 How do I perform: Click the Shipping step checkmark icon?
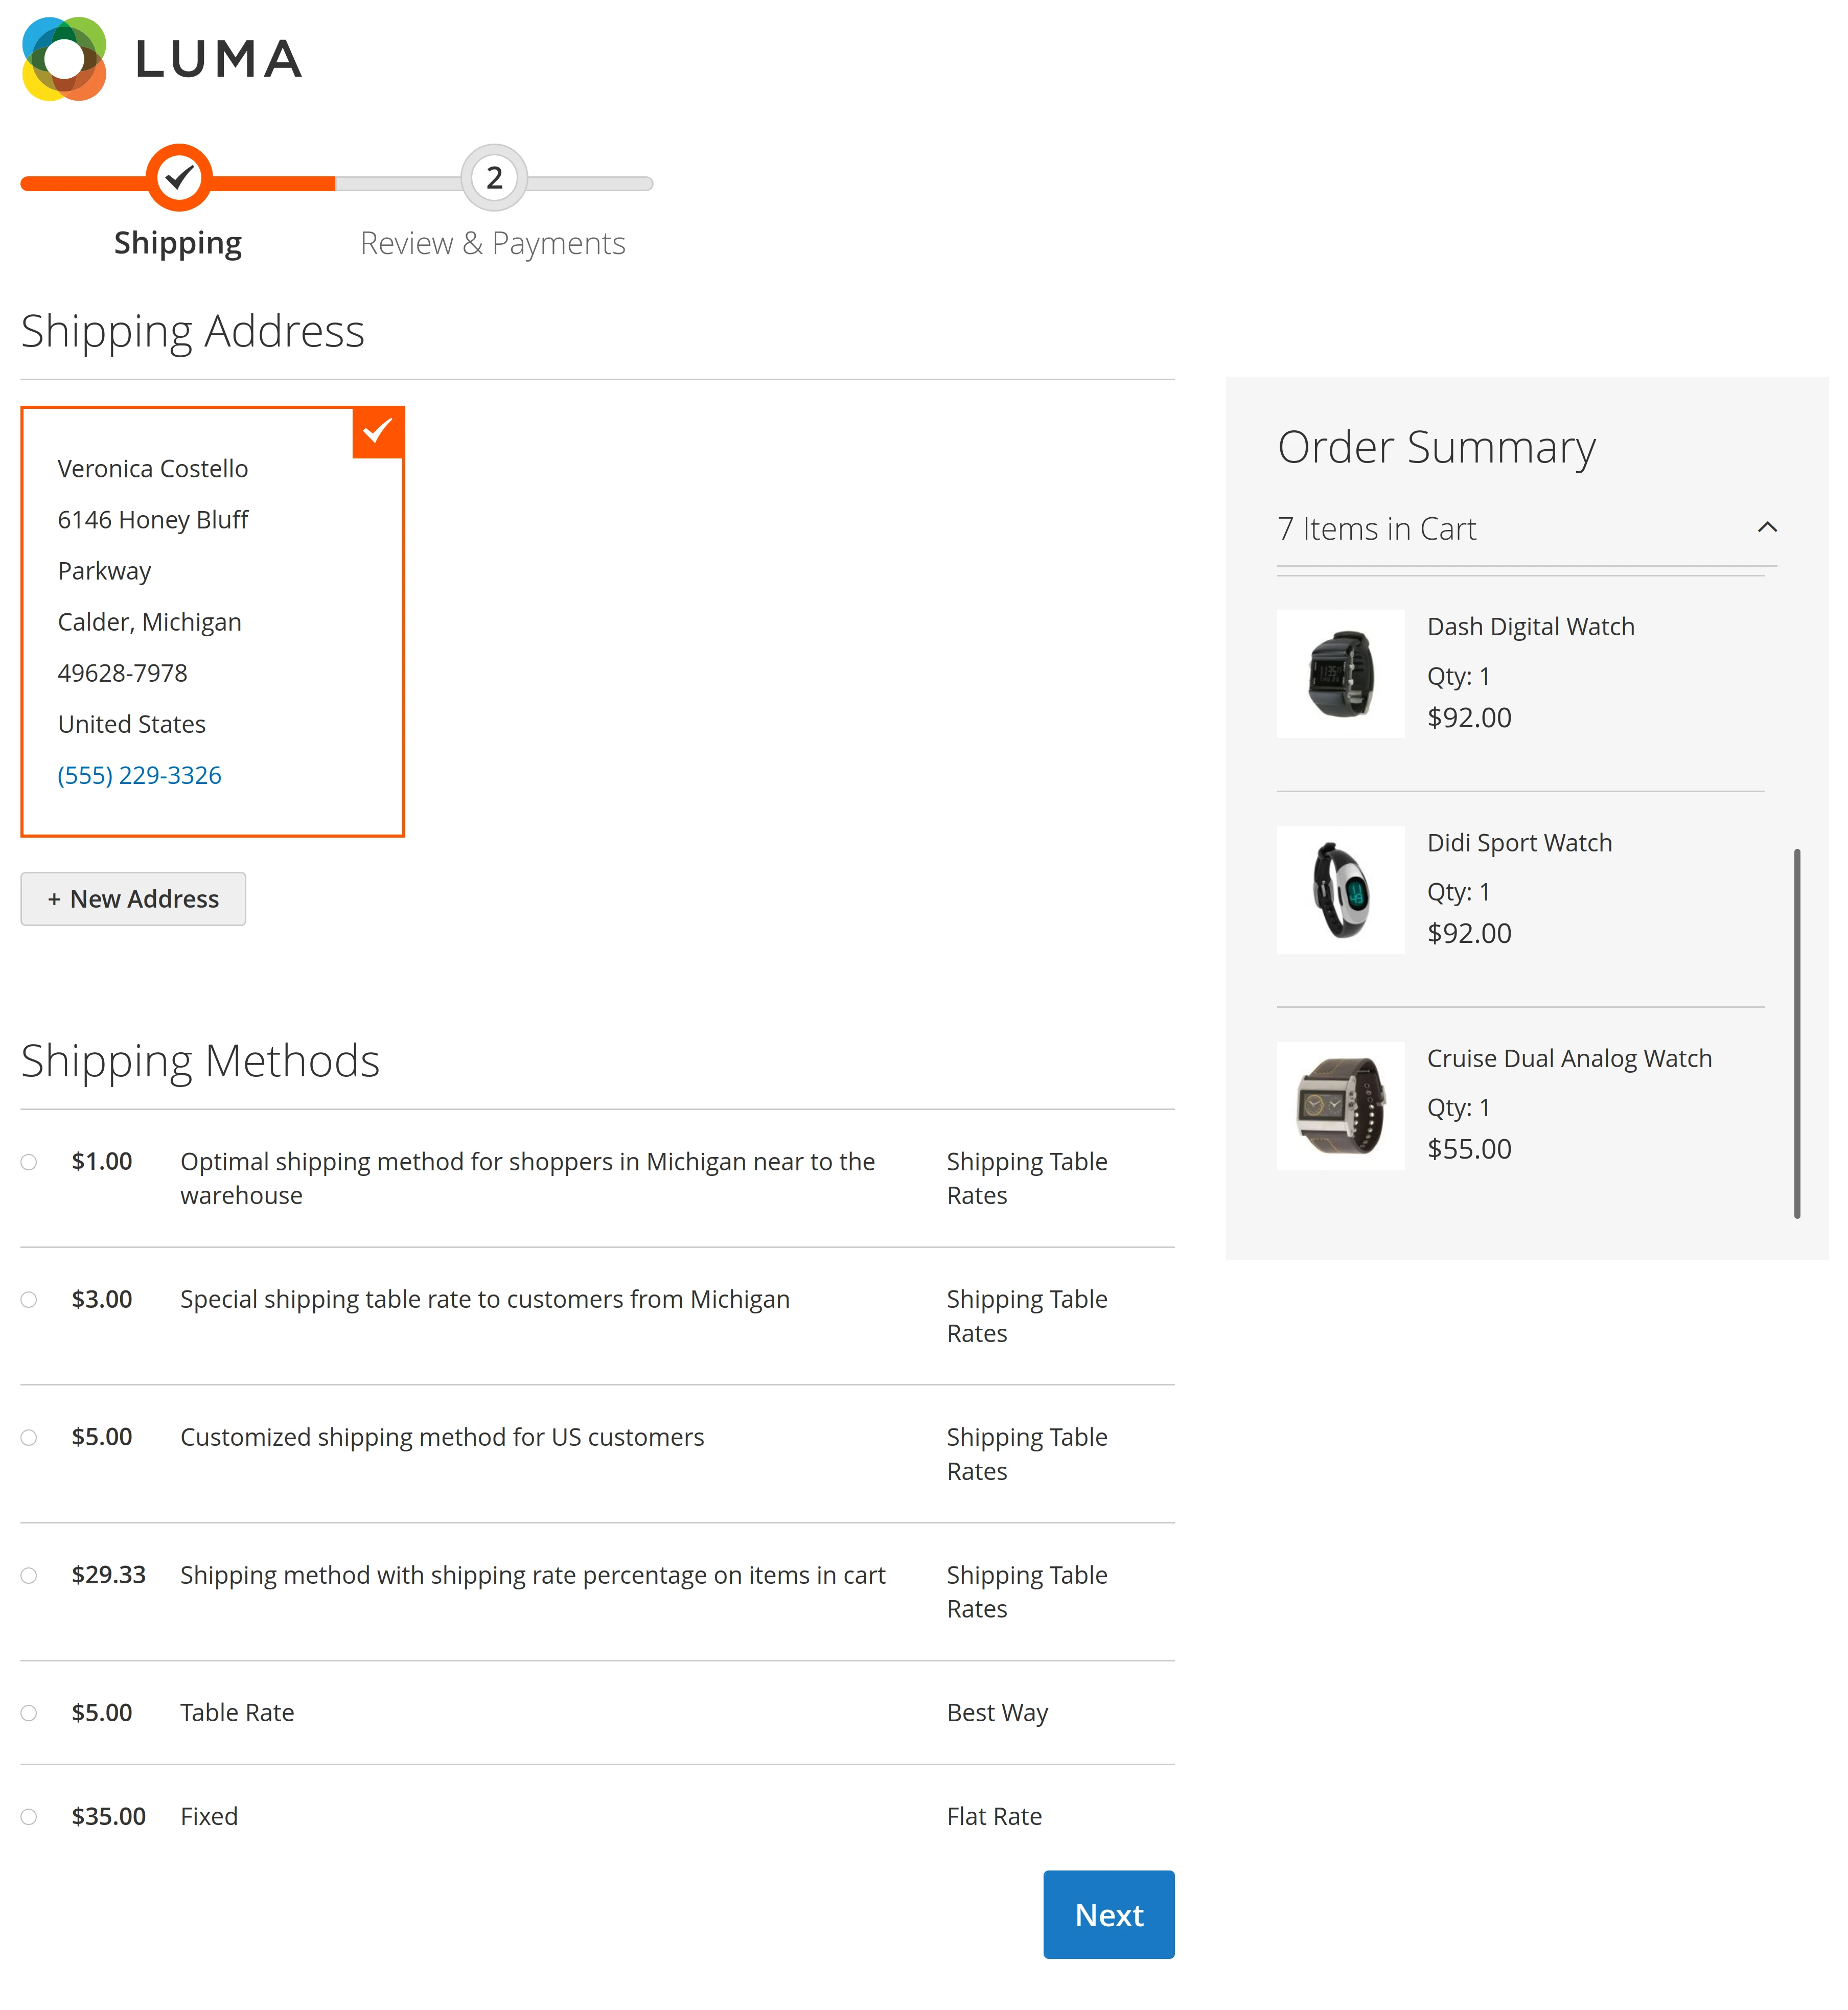178,178
